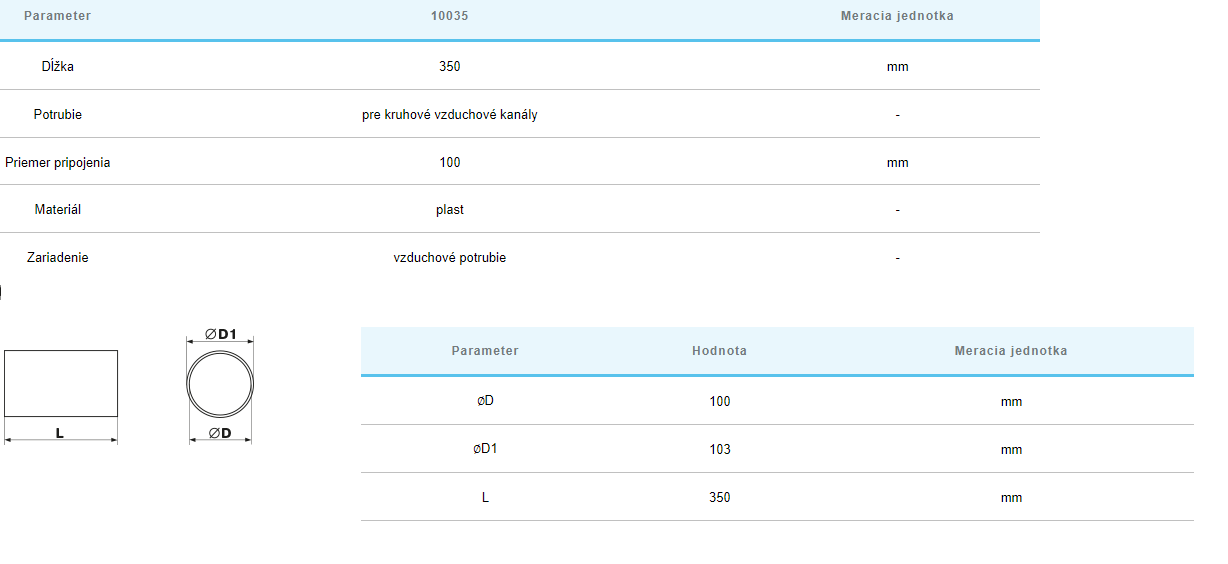Click the '10035' column header

point(449,16)
